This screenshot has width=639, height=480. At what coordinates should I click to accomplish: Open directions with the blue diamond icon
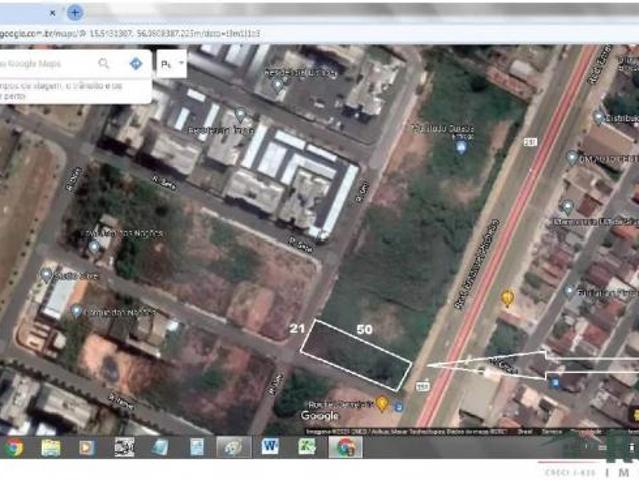coord(136,64)
